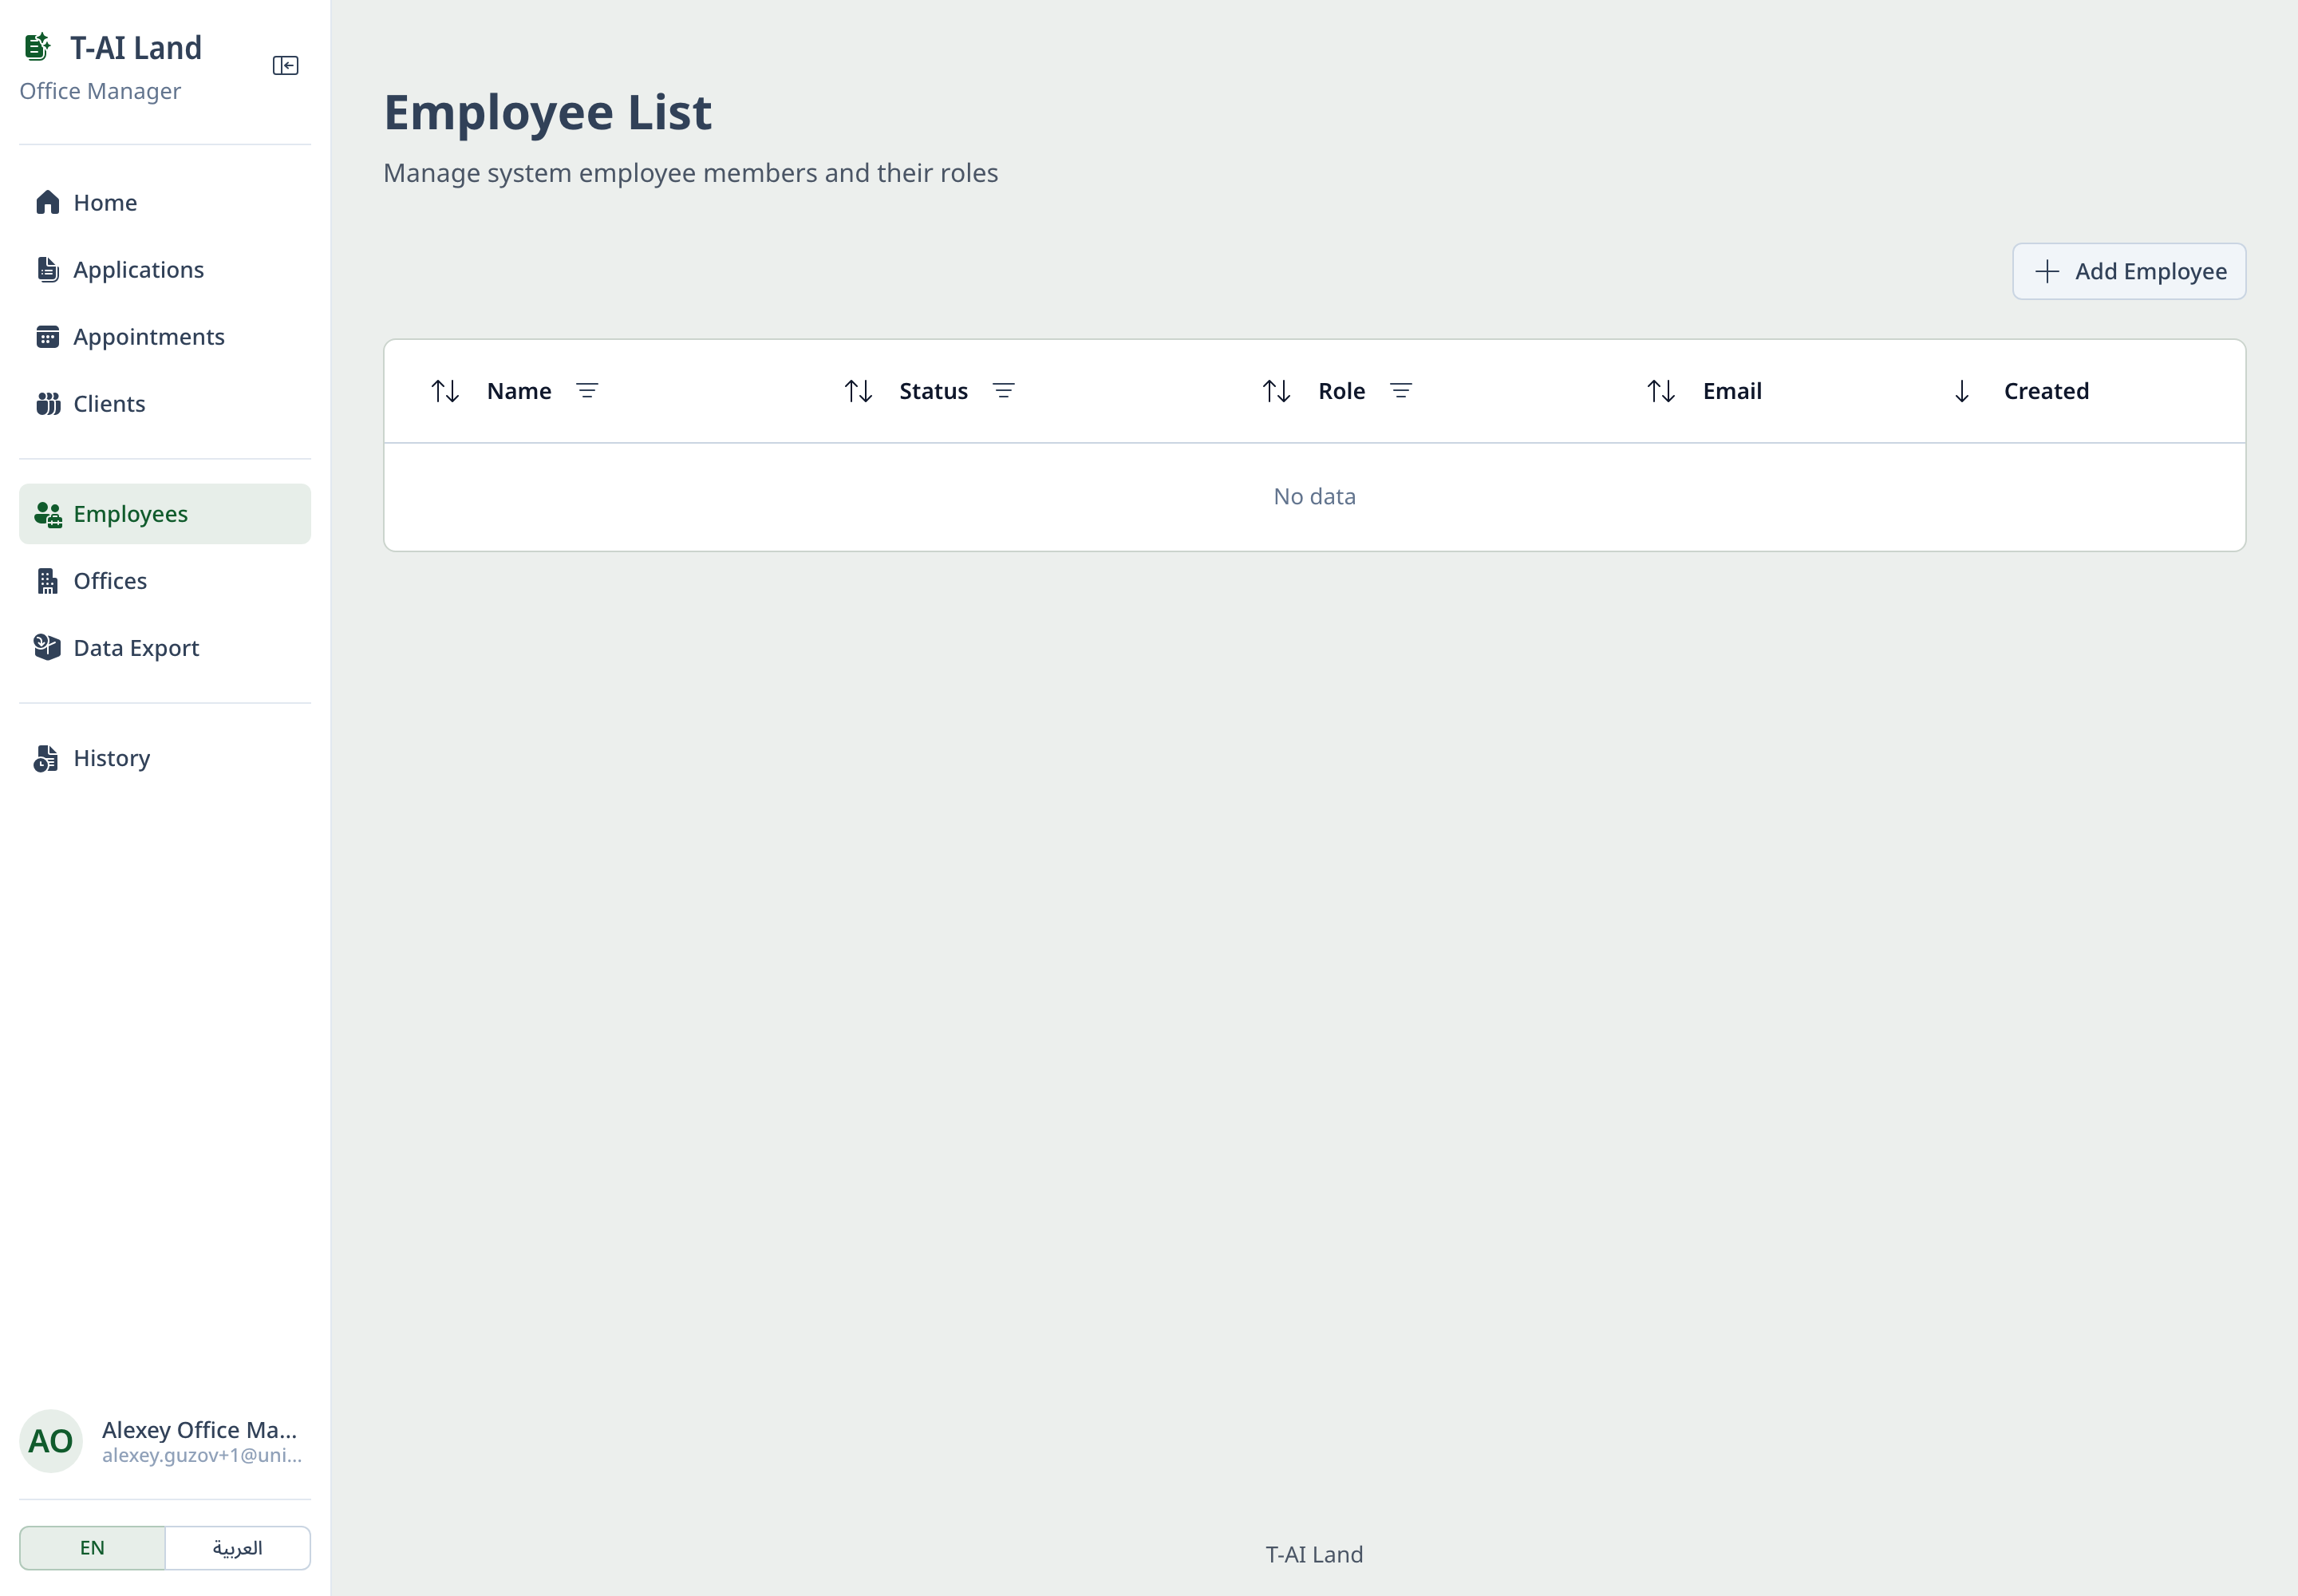The image size is (2298, 1596).
Task: Click the Email column header
Action: (x=1732, y=391)
